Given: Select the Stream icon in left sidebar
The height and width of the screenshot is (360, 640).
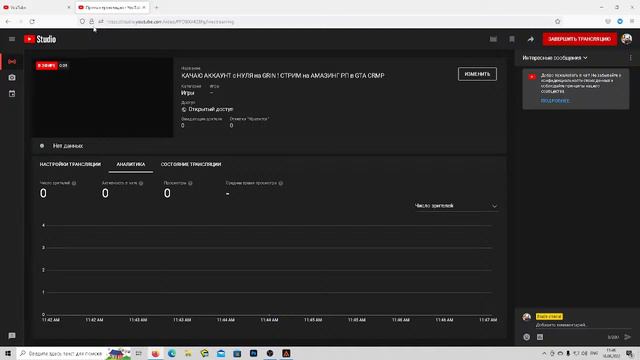Looking at the screenshot, I should (12, 61).
